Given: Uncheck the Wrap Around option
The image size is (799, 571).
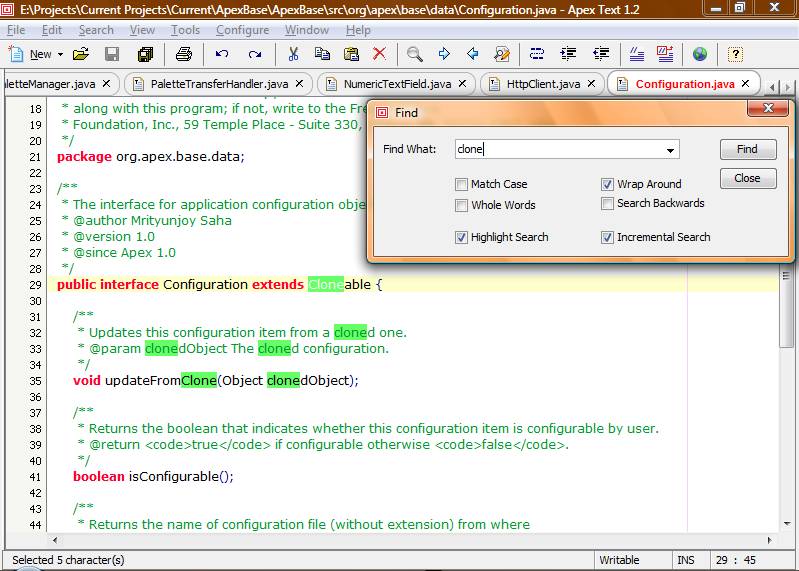Looking at the screenshot, I should click(x=607, y=184).
